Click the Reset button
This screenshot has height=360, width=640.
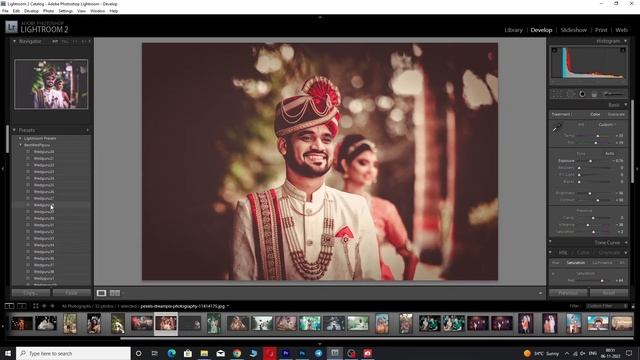tap(609, 293)
